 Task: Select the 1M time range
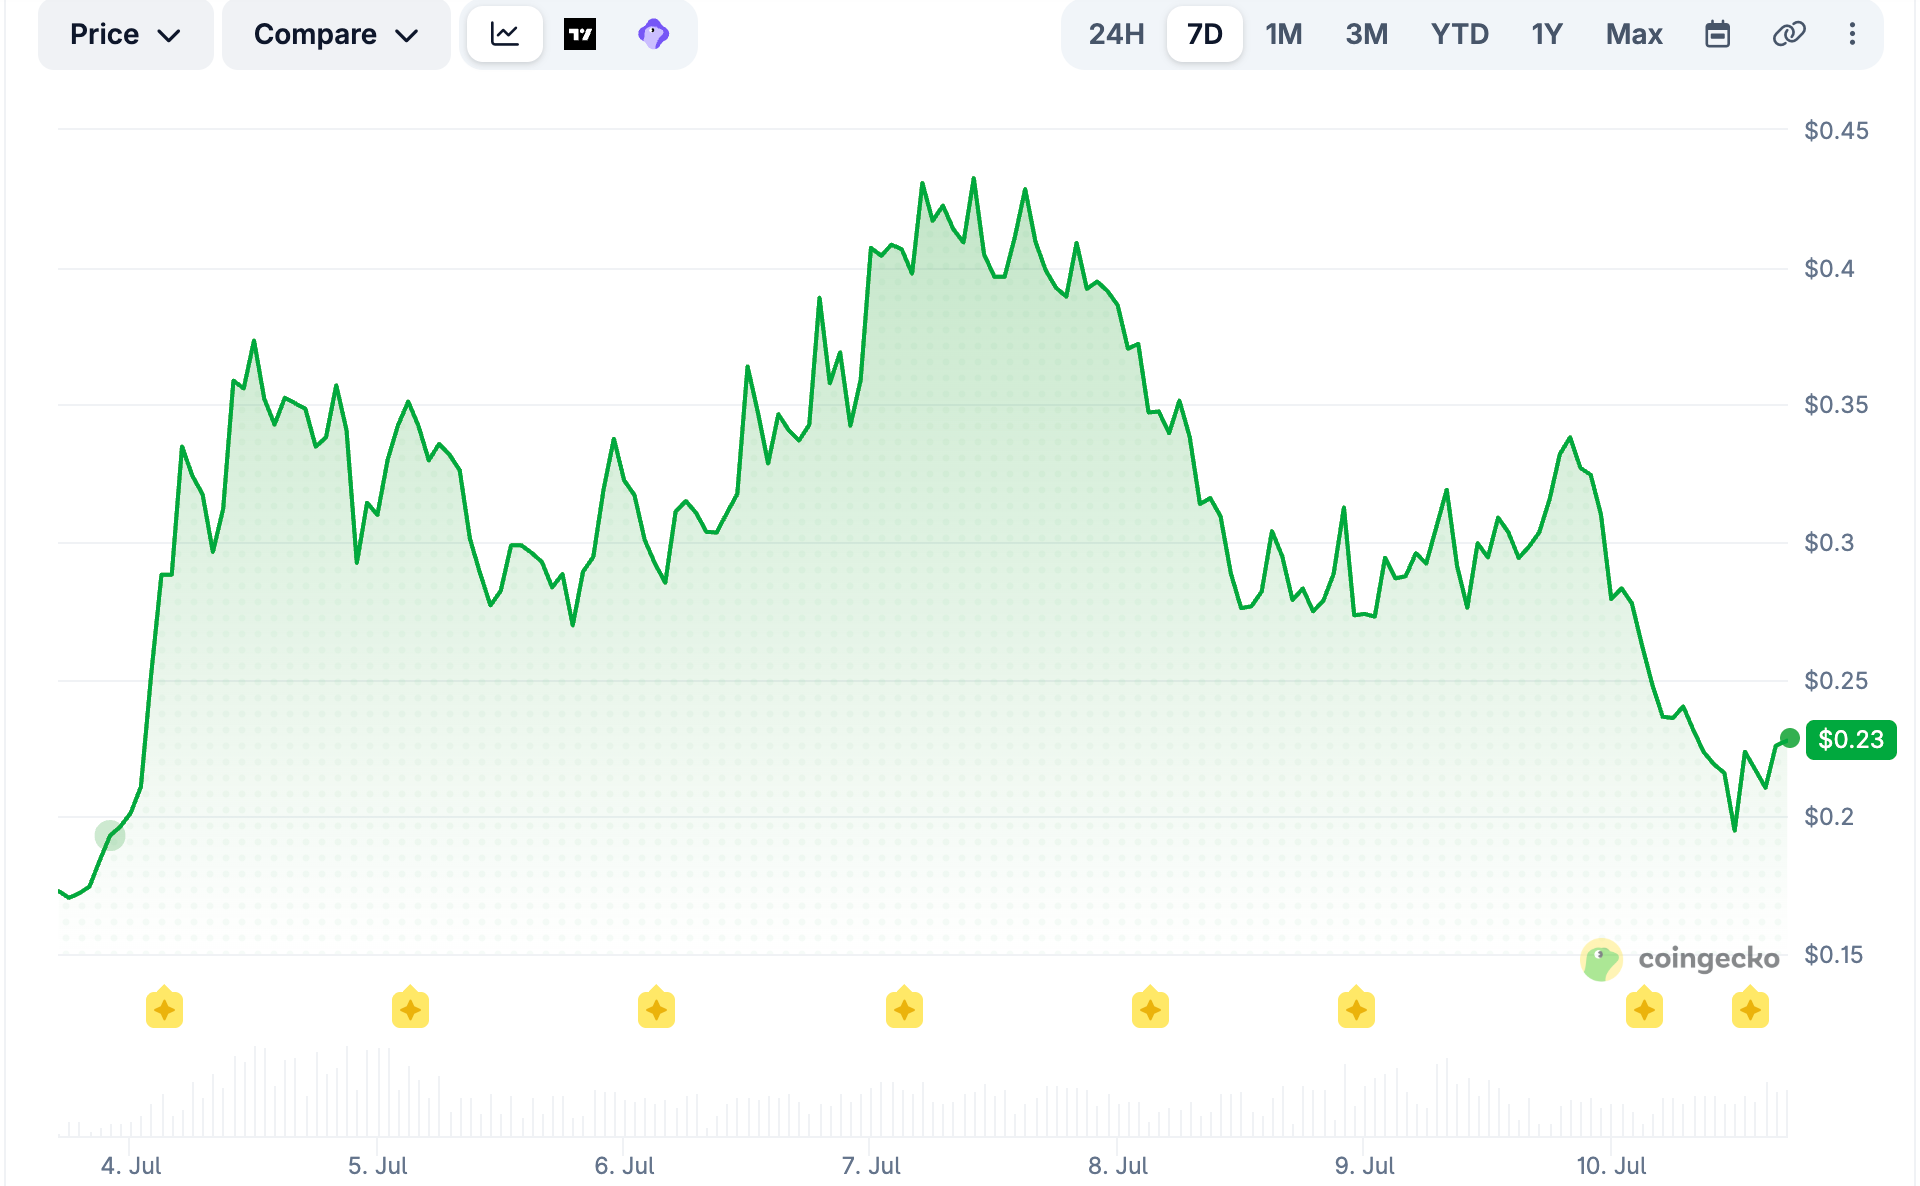click(1284, 35)
